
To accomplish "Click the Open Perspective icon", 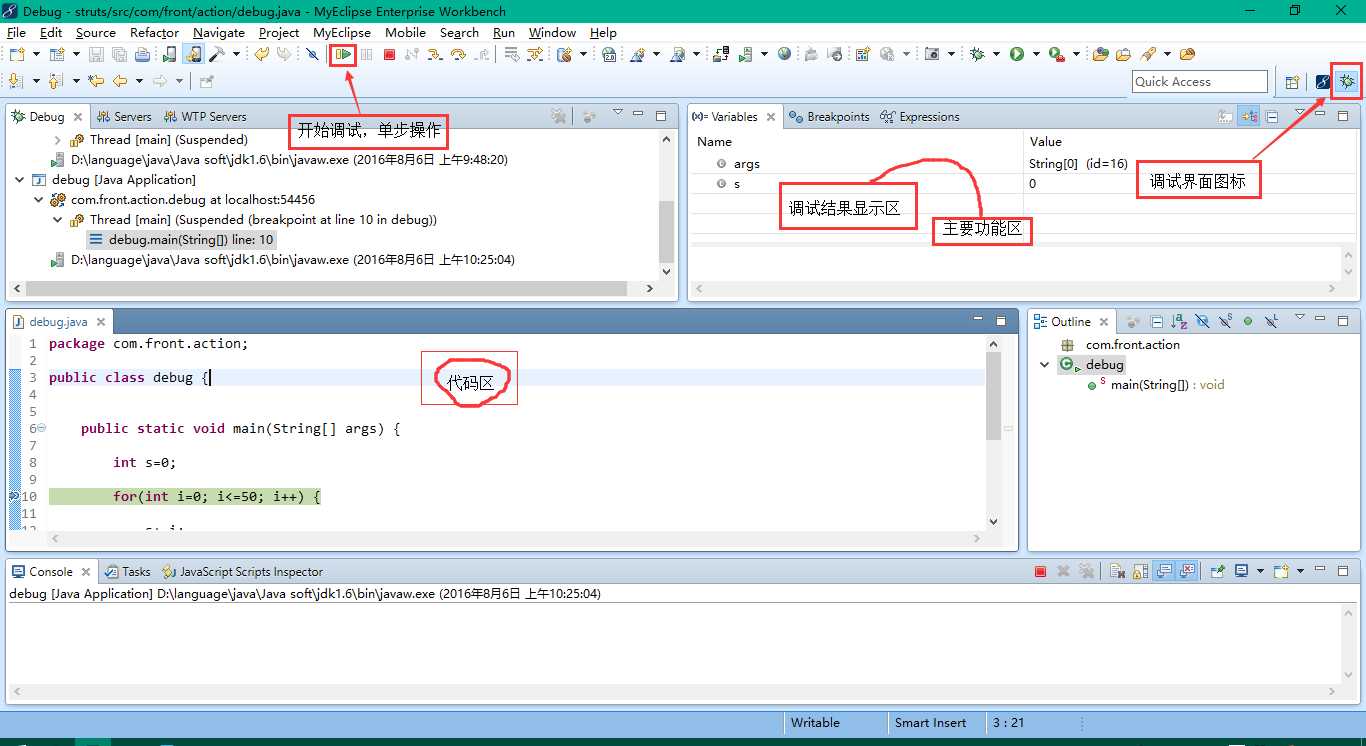I will pyautogui.click(x=1291, y=82).
